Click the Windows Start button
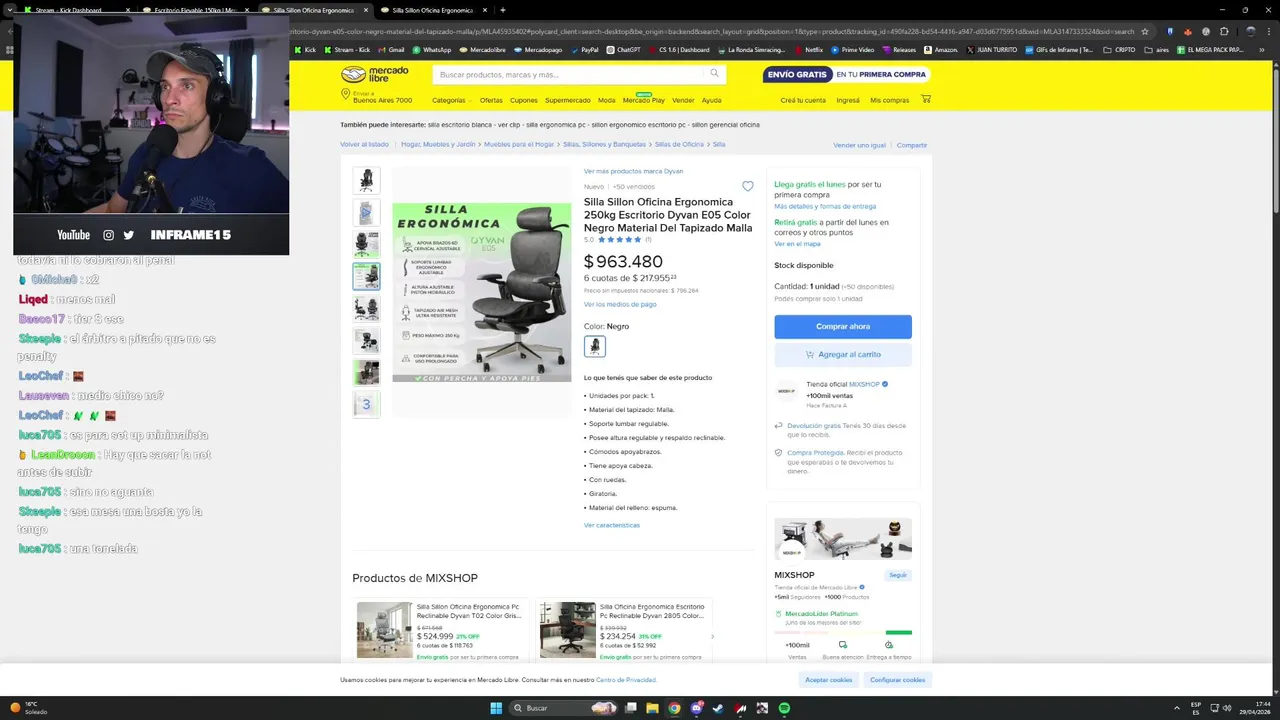1280x720 pixels. pos(495,708)
